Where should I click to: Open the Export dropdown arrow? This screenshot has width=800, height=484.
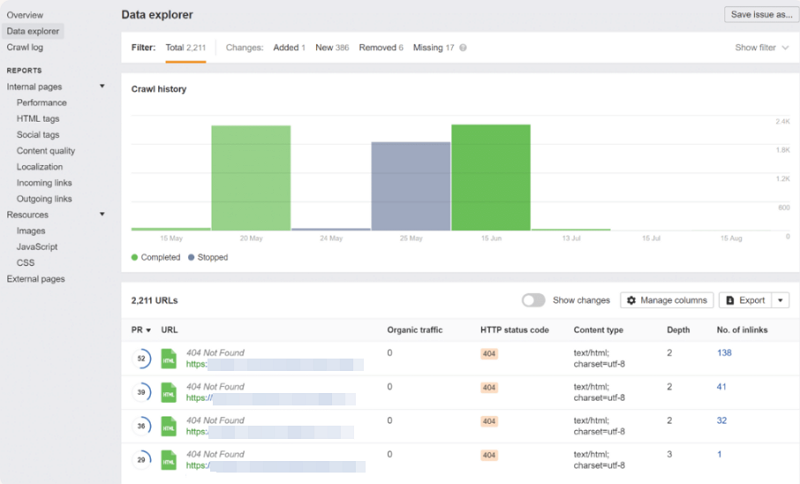coord(780,300)
